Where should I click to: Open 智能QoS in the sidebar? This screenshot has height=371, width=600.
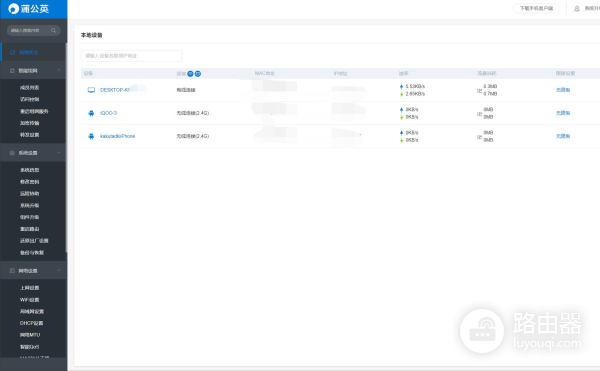pos(29,347)
